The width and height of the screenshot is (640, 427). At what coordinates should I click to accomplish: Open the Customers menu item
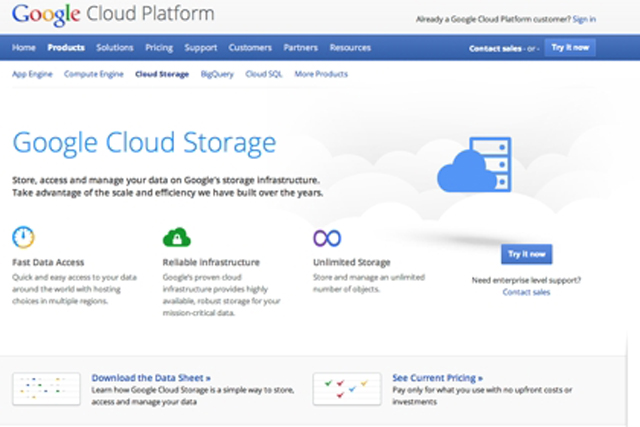point(250,48)
